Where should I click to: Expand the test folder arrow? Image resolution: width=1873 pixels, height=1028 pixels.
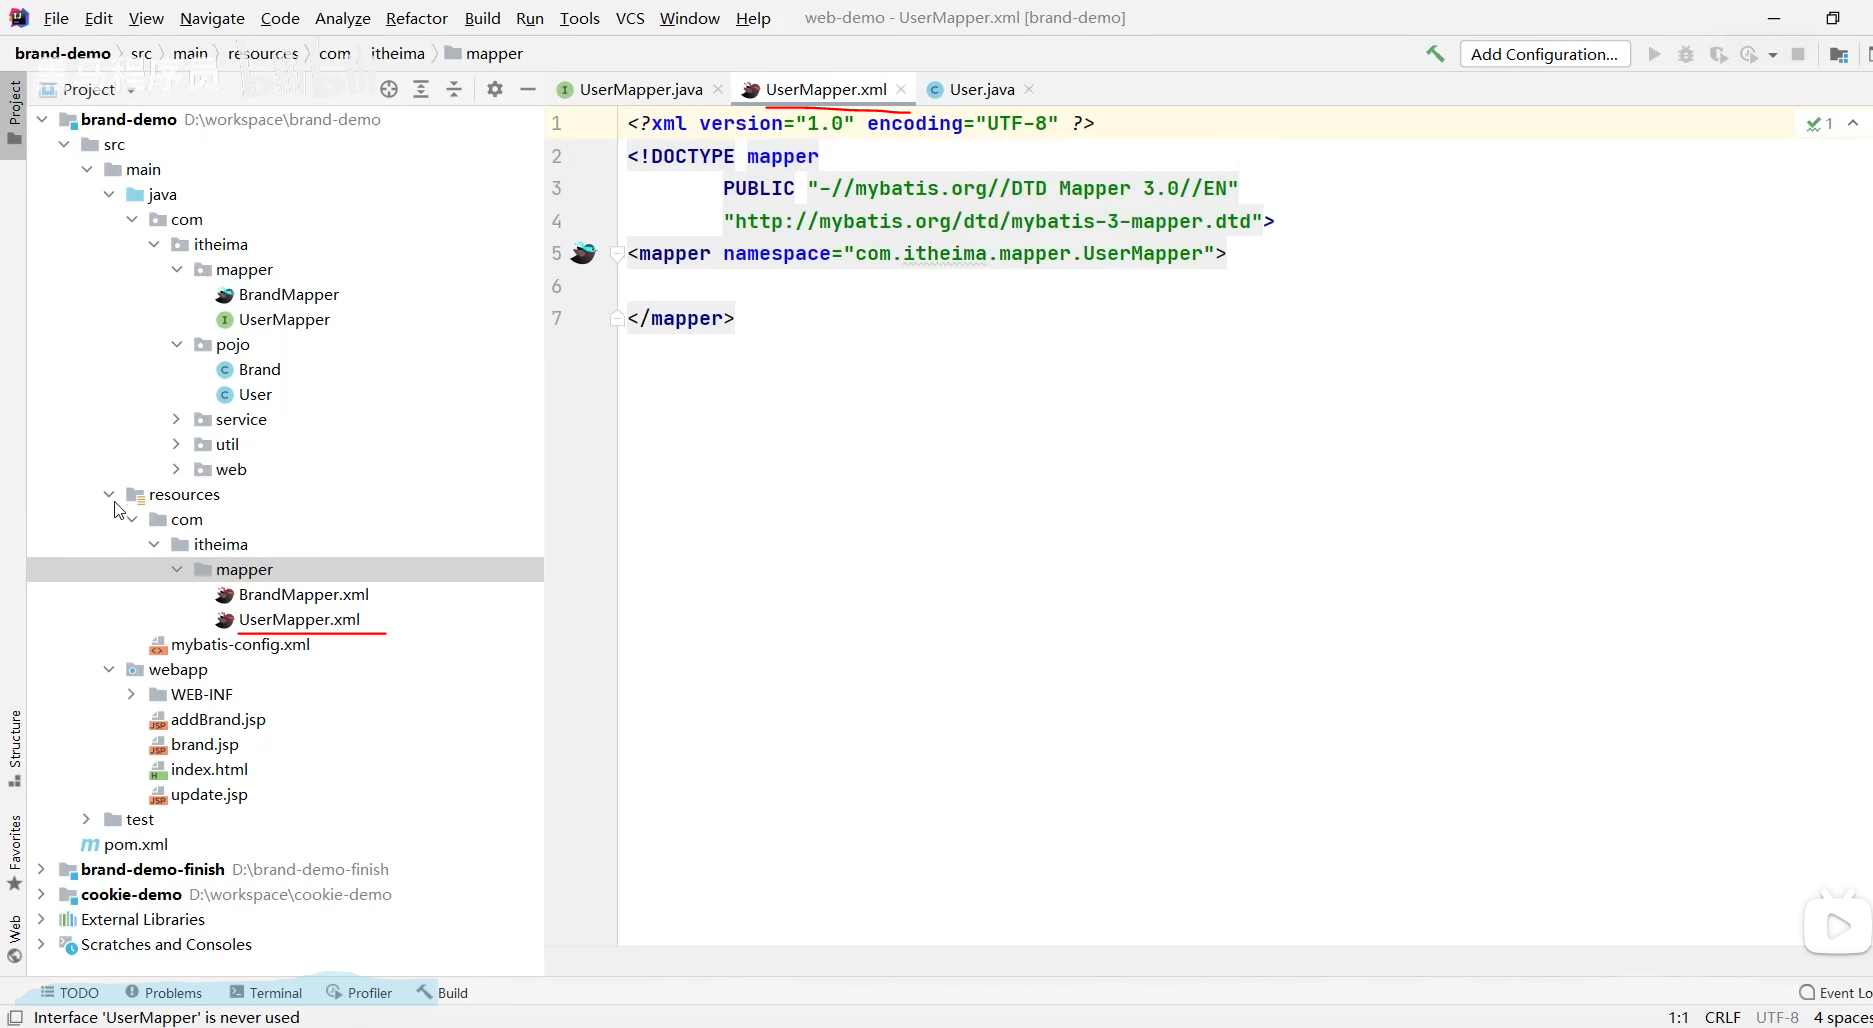(87, 819)
